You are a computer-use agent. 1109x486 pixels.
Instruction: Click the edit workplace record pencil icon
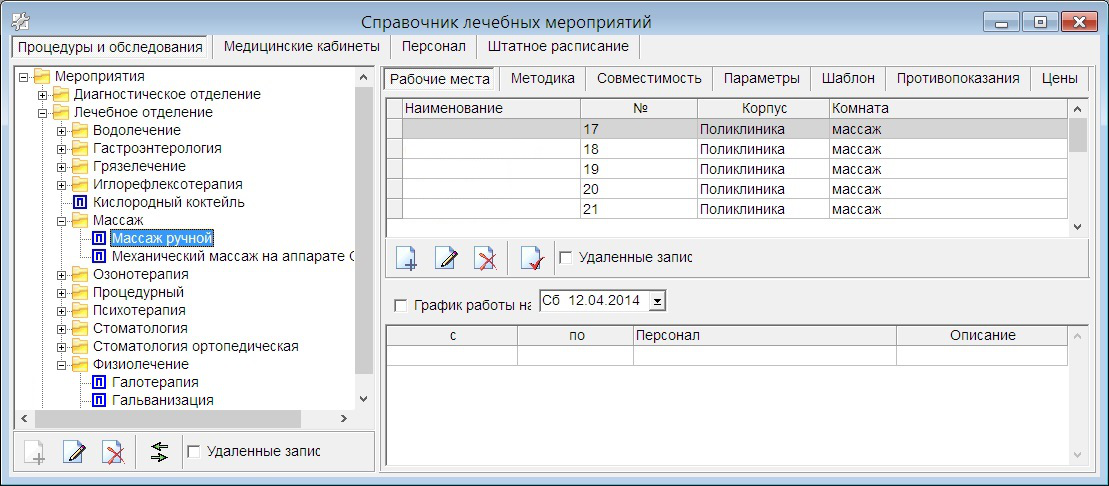coord(446,258)
